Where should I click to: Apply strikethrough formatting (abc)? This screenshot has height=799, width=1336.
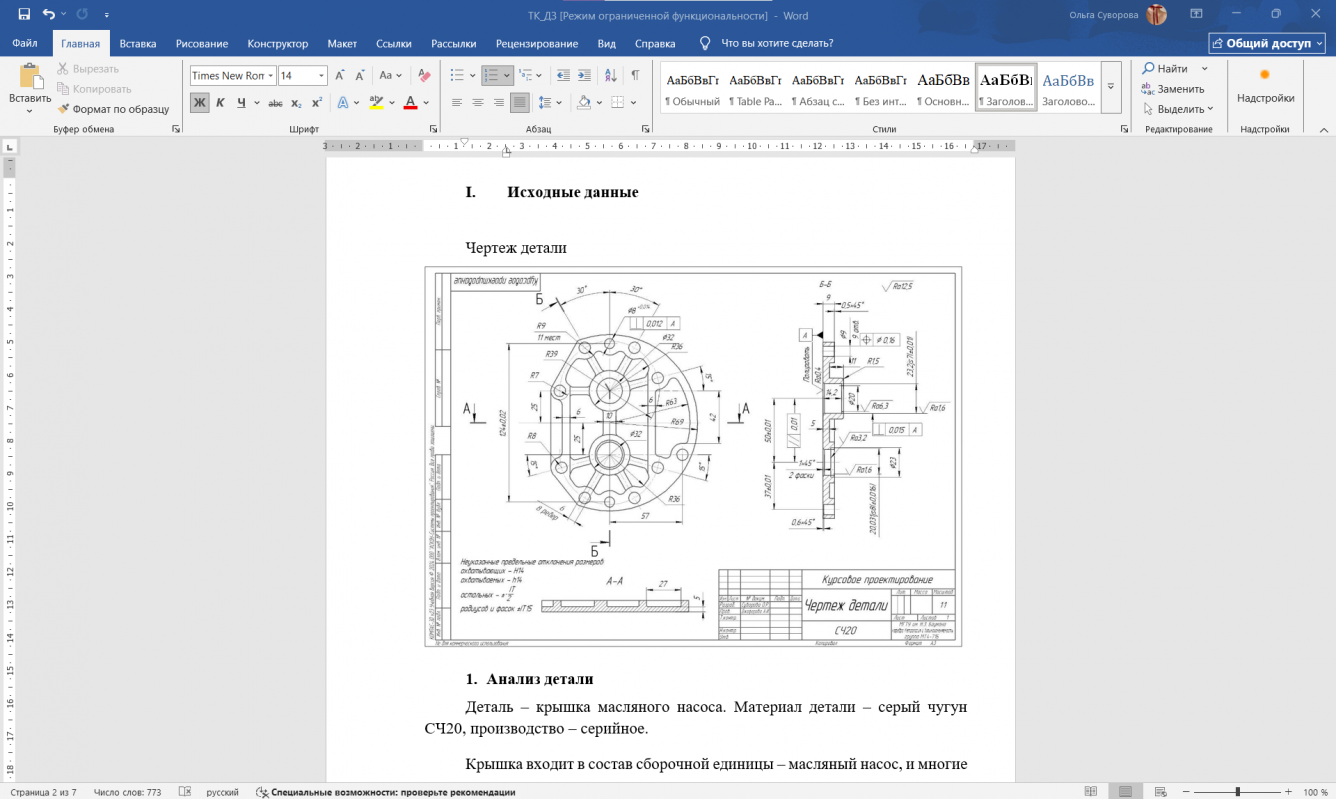(275, 103)
